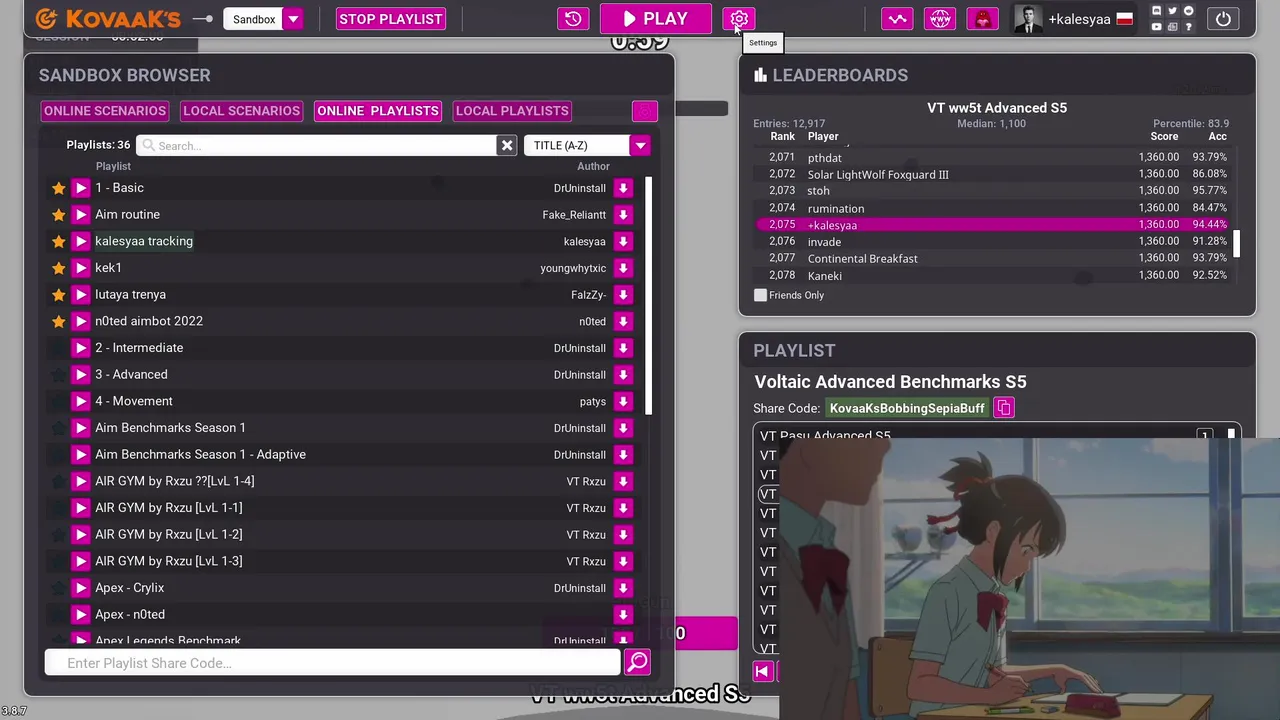This screenshot has width=1280, height=720.
Task: Download the 'kek1' playlist
Action: [623, 268]
